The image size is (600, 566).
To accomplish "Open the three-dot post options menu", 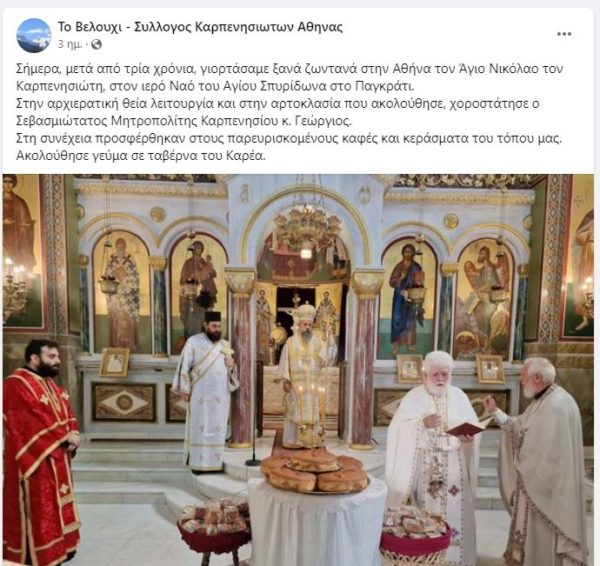I will pos(564,34).
